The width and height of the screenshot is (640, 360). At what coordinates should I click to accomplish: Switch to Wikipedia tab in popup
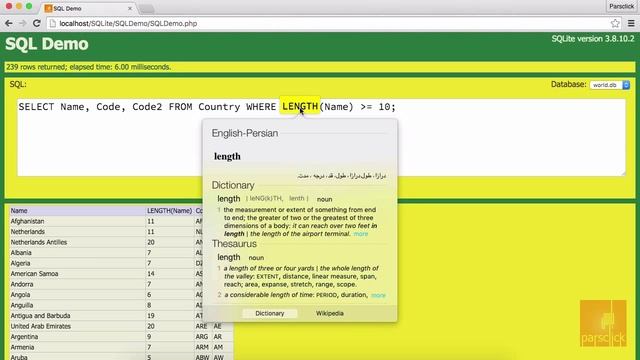pyautogui.click(x=329, y=313)
